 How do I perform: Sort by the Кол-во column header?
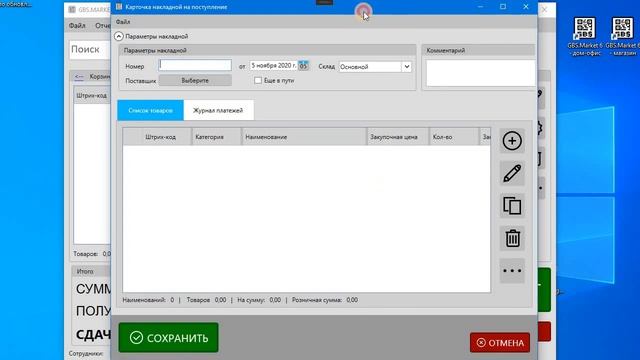tap(453, 137)
